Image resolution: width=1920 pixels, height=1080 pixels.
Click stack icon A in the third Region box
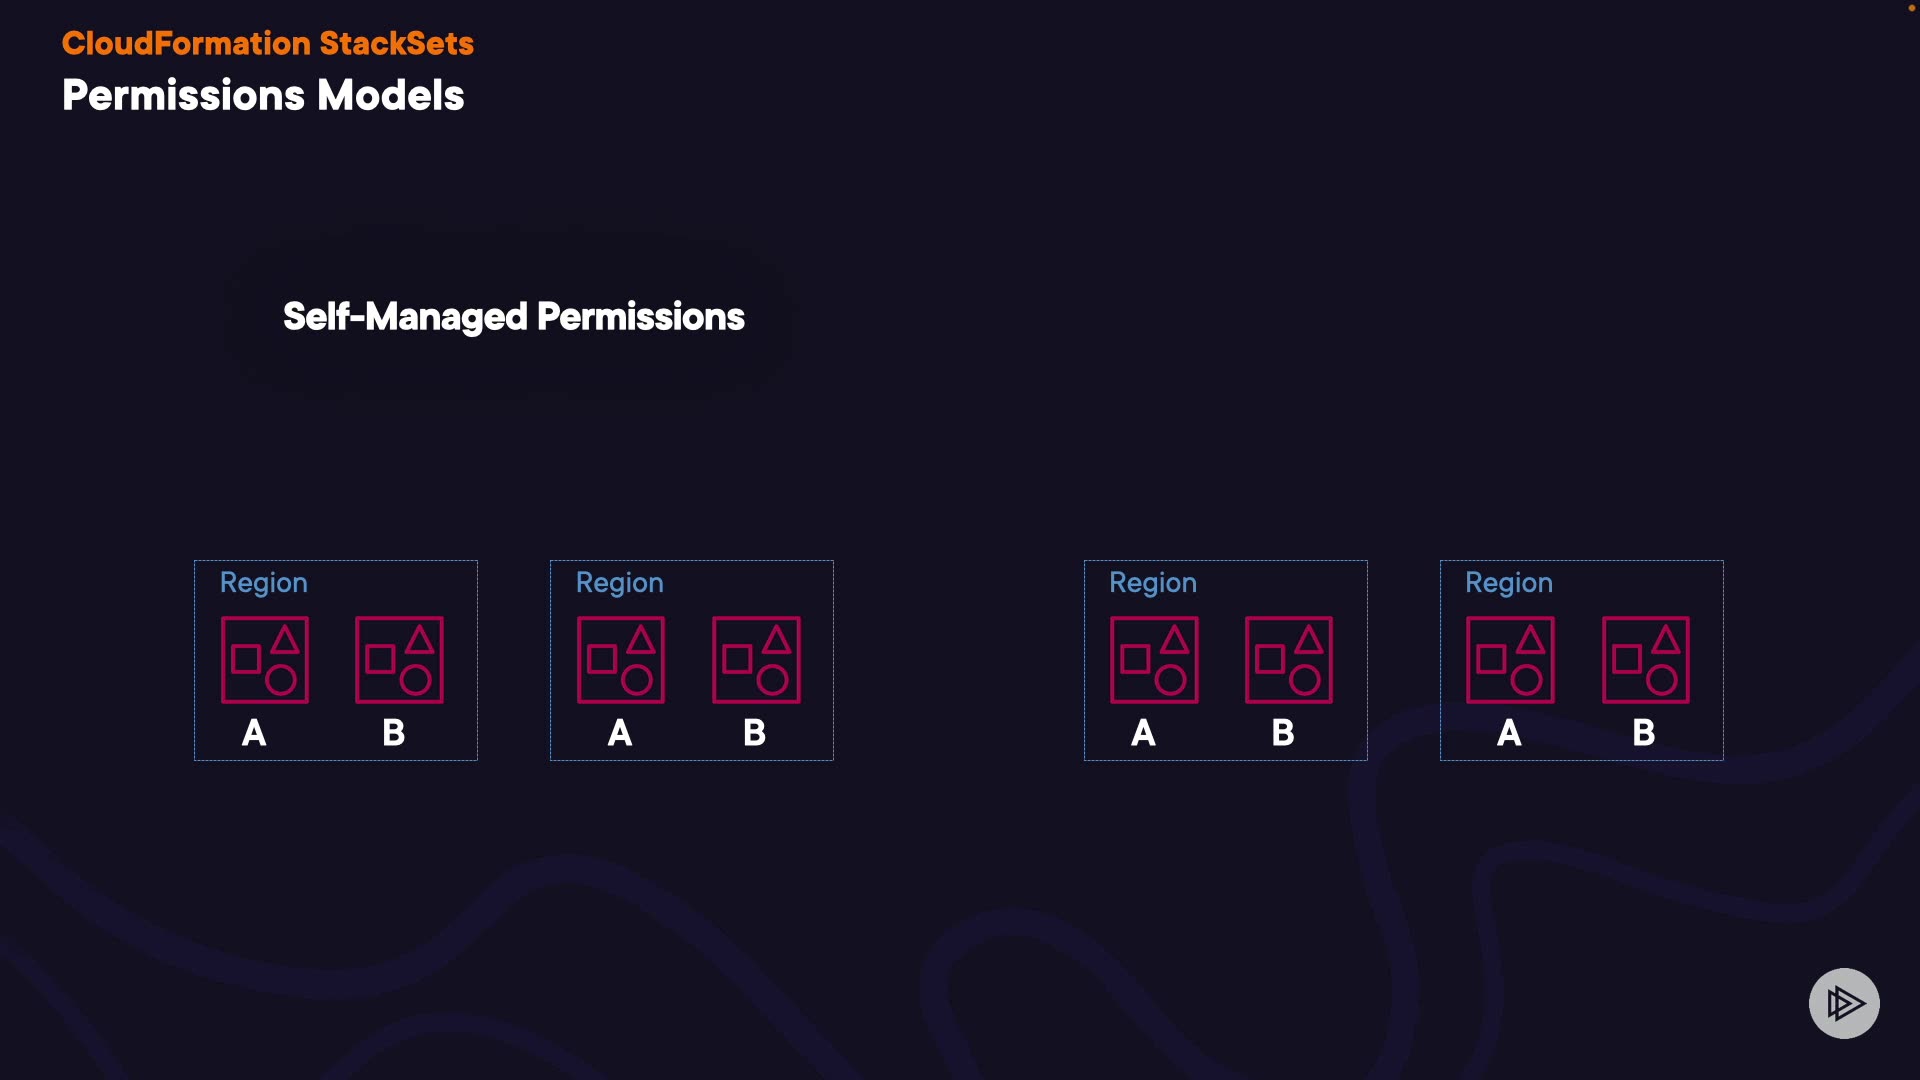(x=1154, y=660)
